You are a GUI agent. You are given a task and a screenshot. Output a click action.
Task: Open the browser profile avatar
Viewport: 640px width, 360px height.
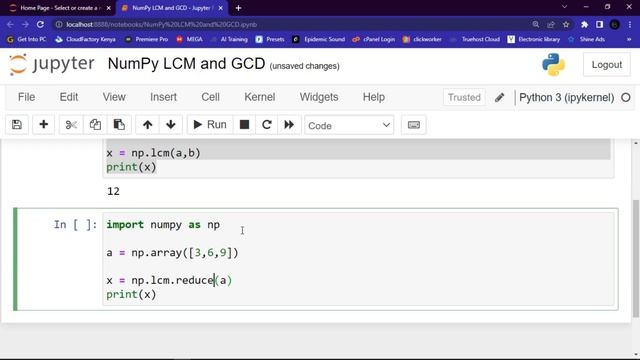[x=614, y=24]
